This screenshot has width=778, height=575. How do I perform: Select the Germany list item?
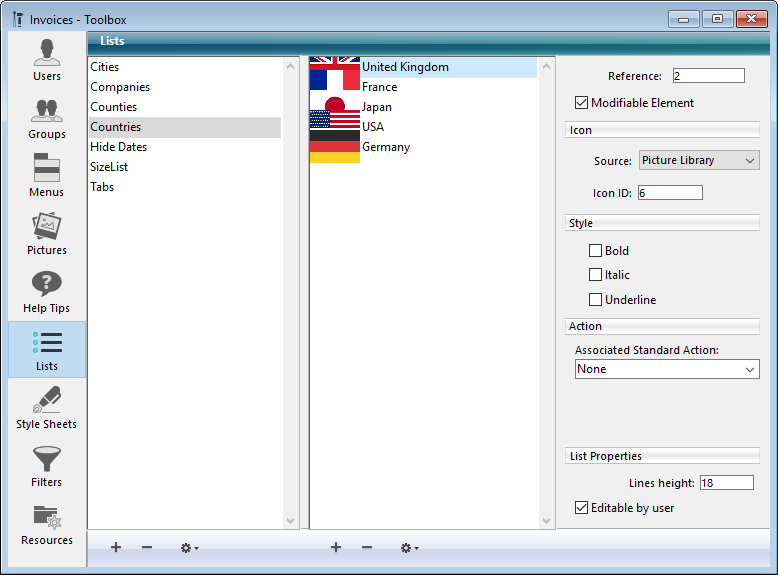point(386,147)
